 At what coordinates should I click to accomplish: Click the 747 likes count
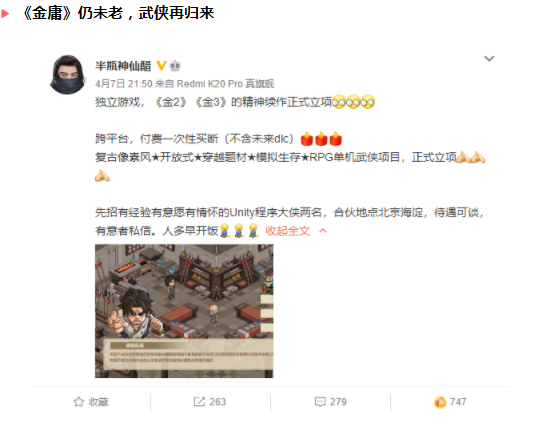(458, 402)
